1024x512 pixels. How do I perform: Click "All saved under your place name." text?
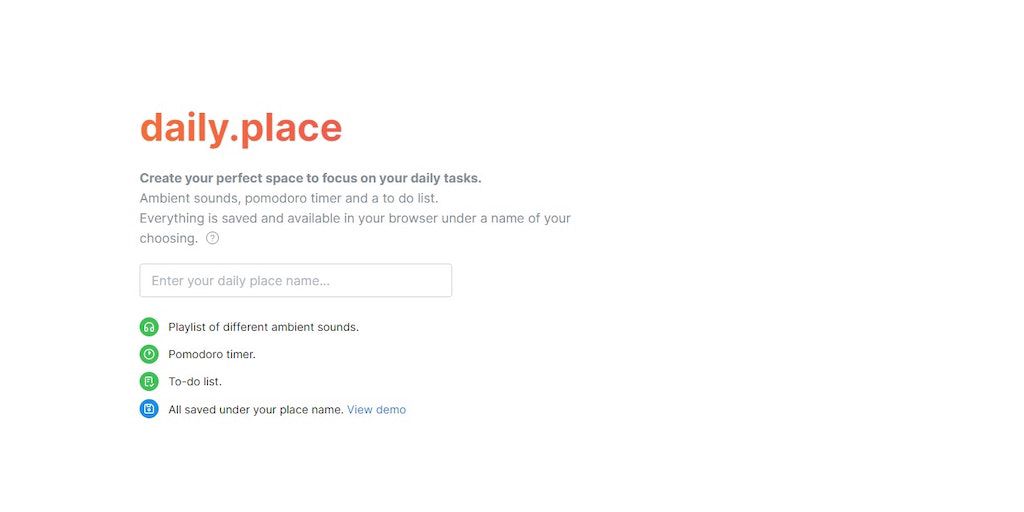pyautogui.click(x=255, y=409)
